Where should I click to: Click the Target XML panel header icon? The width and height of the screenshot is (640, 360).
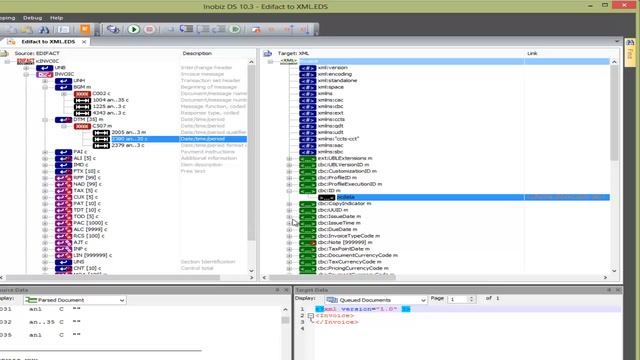(x=268, y=53)
